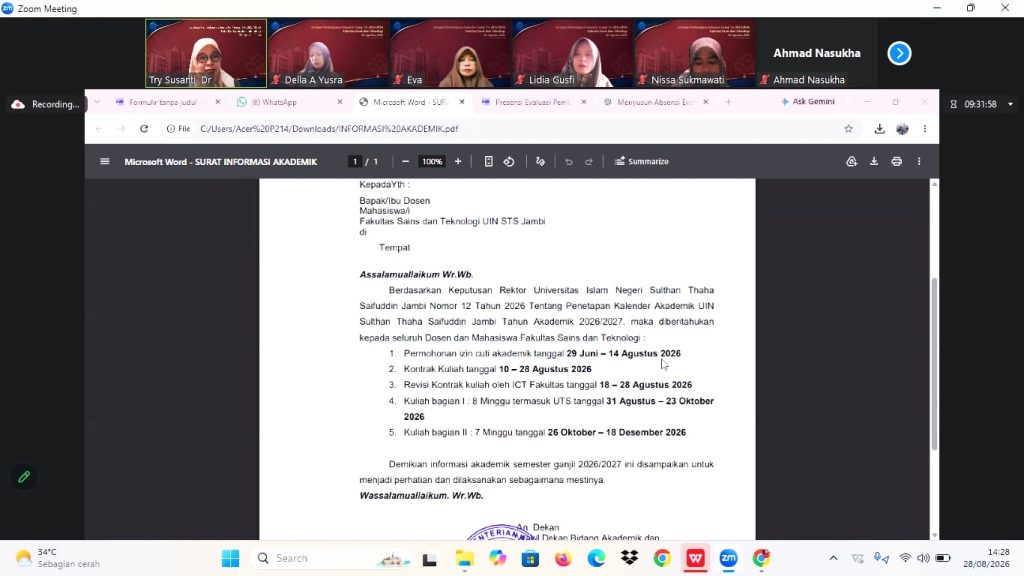
Task: Click the redo icon in PDF toolbar
Action: coord(588,161)
